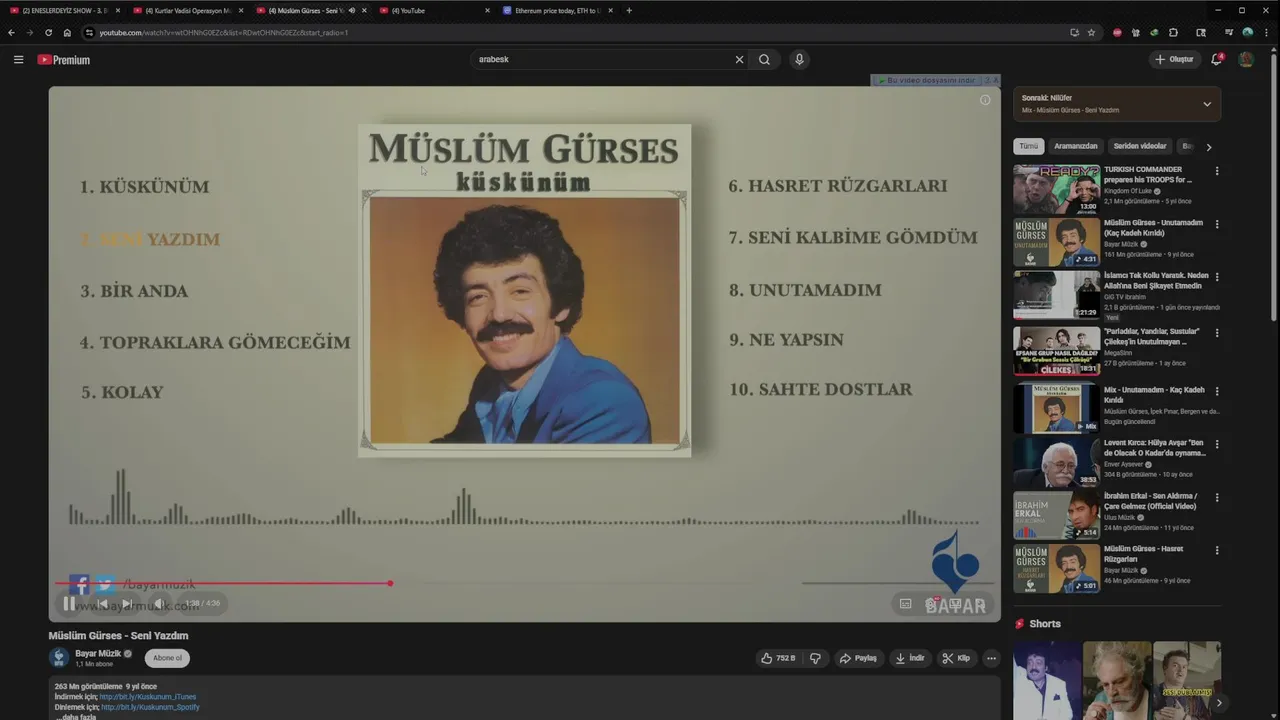The width and height of the screenshot is (1280, 720).
Task: Open TURKISH COMMANDER video thumbnail
Action: (x=1056, y=189)
